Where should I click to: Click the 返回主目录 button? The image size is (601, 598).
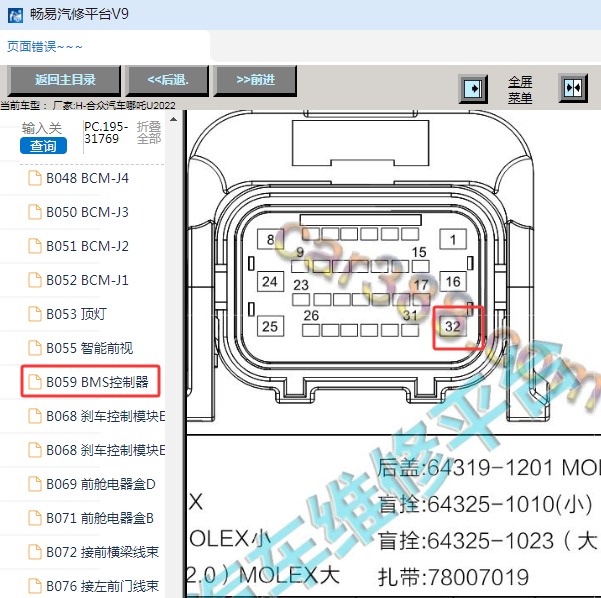64,80
